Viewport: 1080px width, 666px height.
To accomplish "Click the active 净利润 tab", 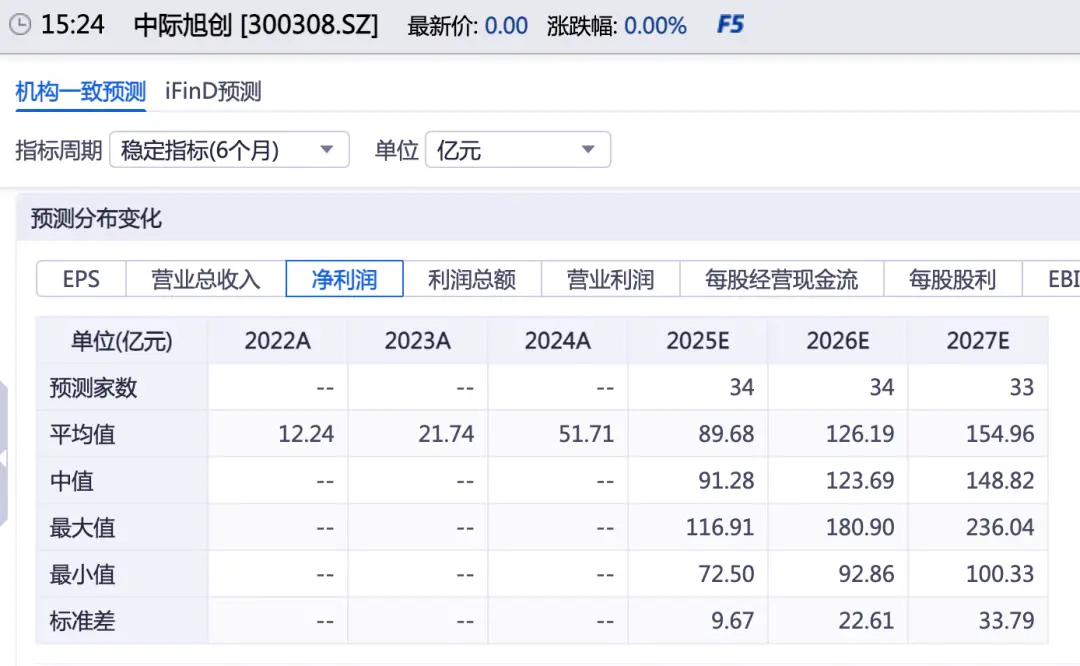I will (x=344, y=280).
